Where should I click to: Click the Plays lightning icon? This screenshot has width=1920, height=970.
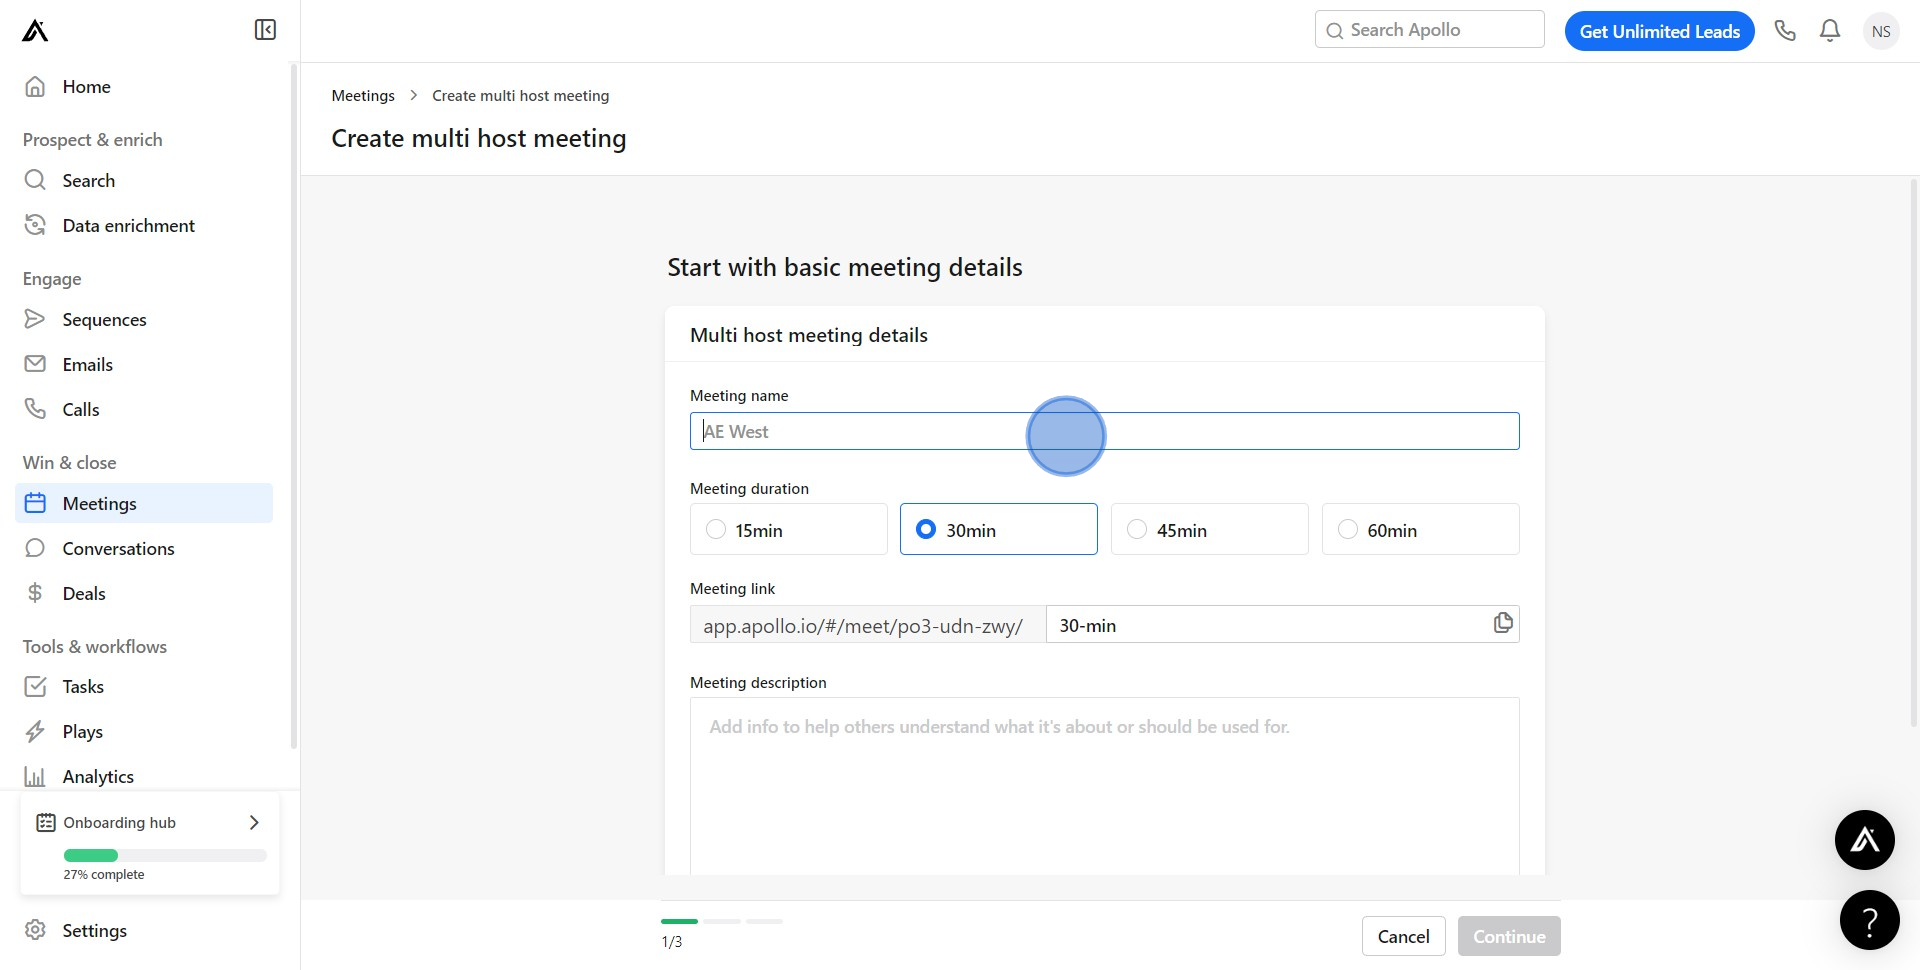coord(35,731)
